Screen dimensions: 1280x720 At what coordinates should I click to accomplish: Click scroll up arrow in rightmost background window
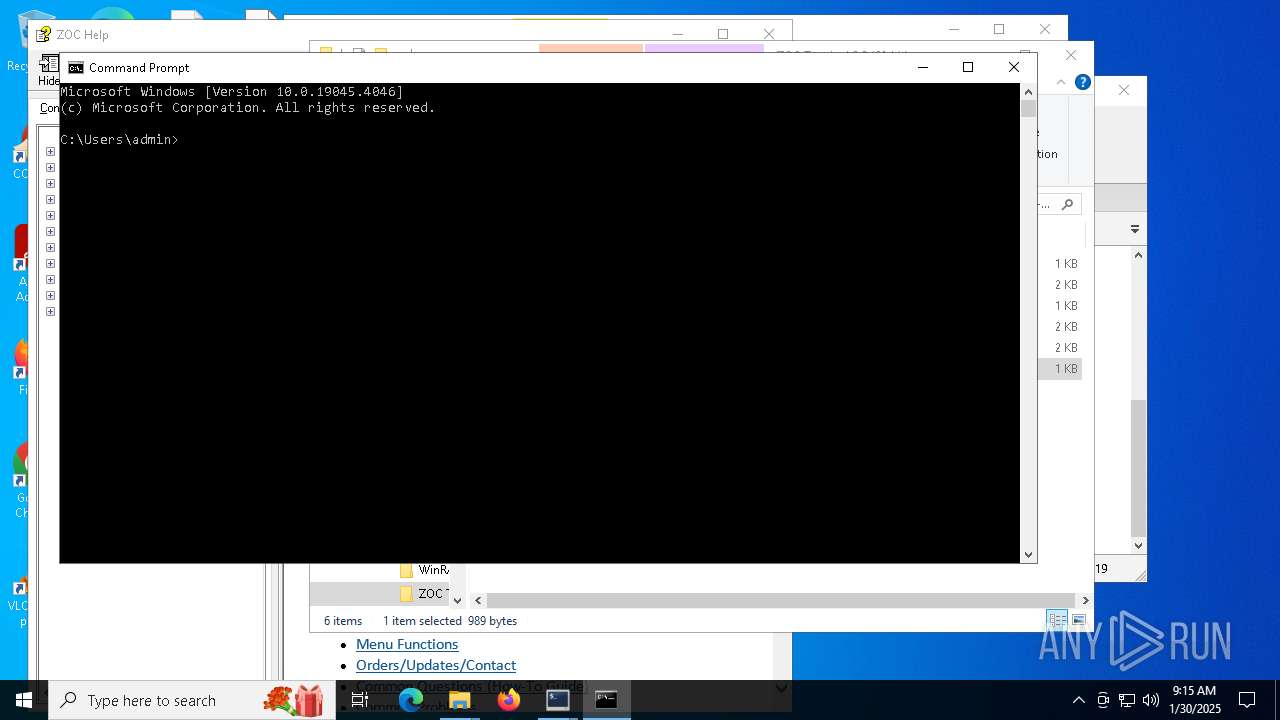(x=1138, y=255)
